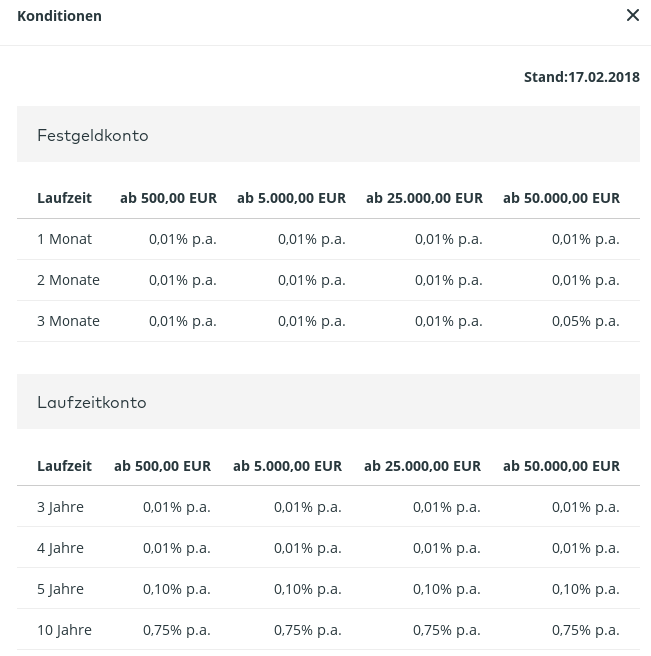Click the Stand:17.02.2018 date text

click(x=581, y=77)
